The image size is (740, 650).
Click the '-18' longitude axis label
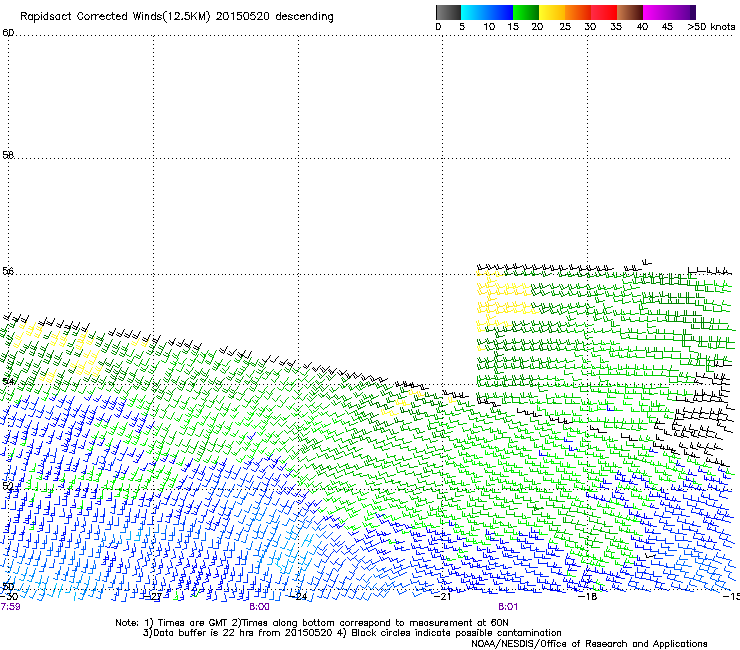point(588,597)
